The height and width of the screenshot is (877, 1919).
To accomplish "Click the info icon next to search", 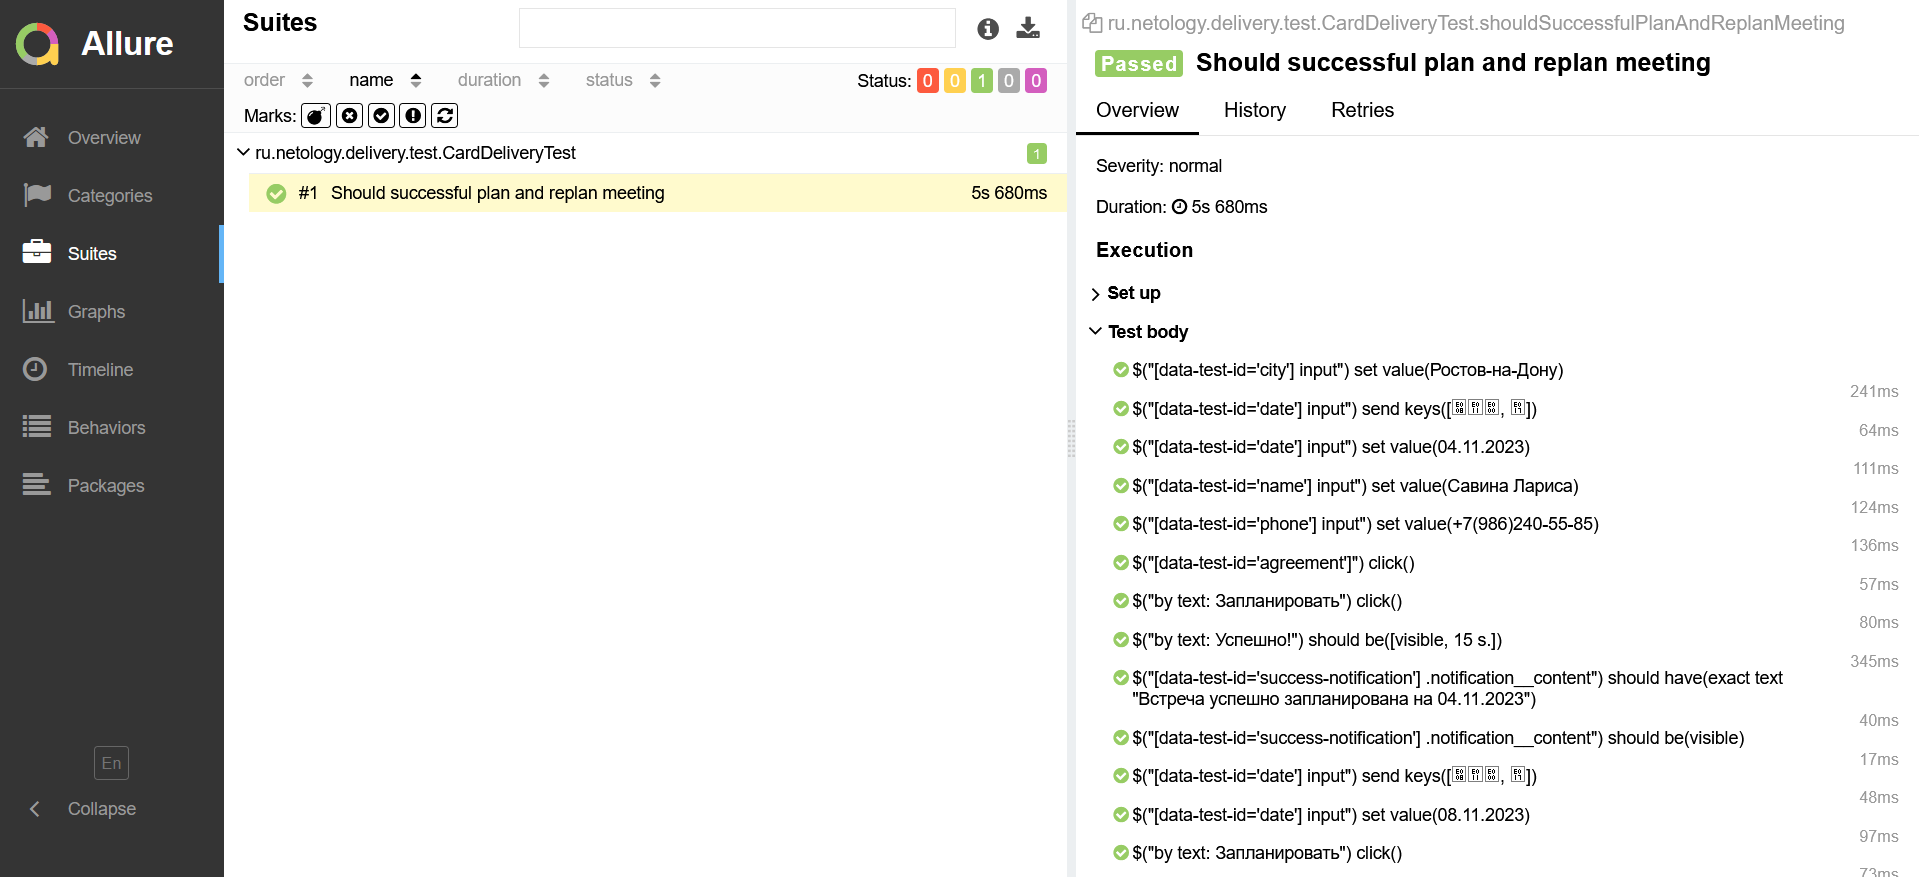I will point(988,29).
